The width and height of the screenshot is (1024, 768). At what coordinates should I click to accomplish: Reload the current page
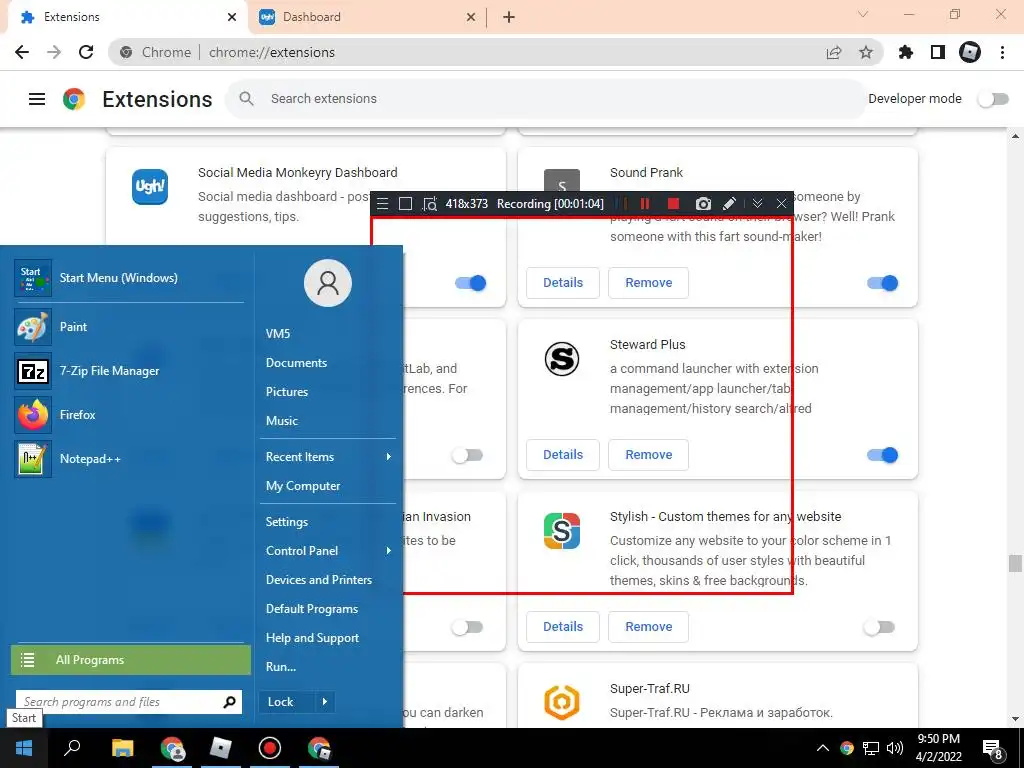pos(86,52)
